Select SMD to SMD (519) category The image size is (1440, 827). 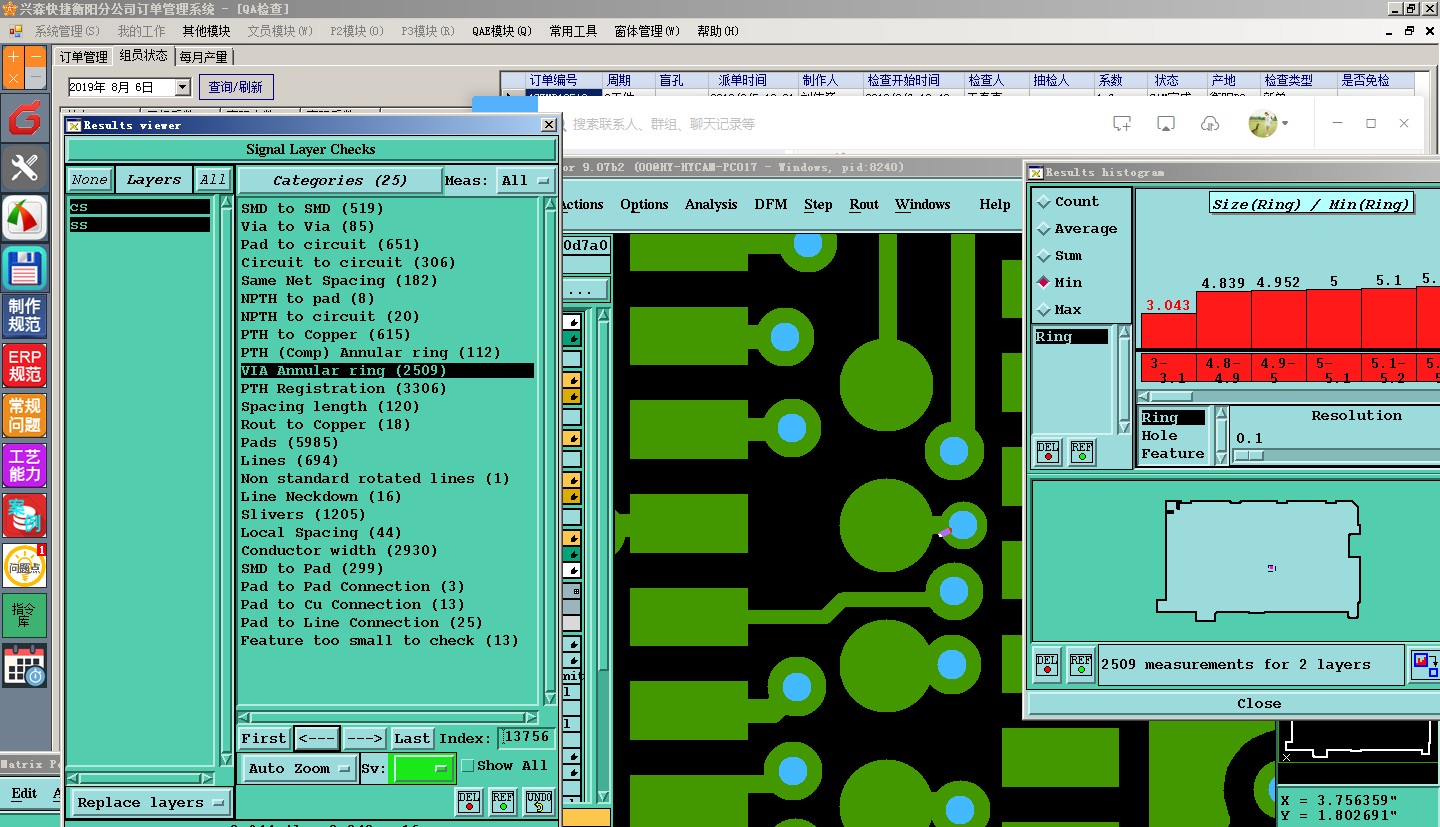coord(312,208)
